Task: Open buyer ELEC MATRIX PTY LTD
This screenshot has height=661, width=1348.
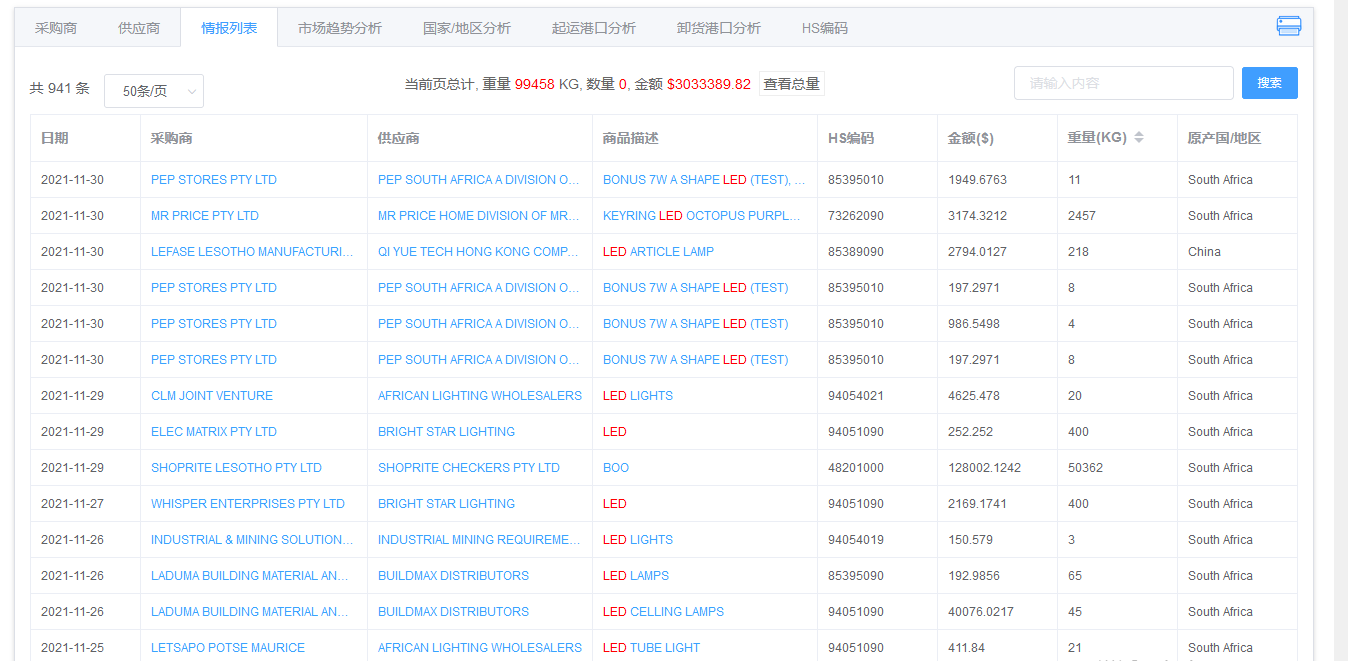Action: tap(214, 432)
